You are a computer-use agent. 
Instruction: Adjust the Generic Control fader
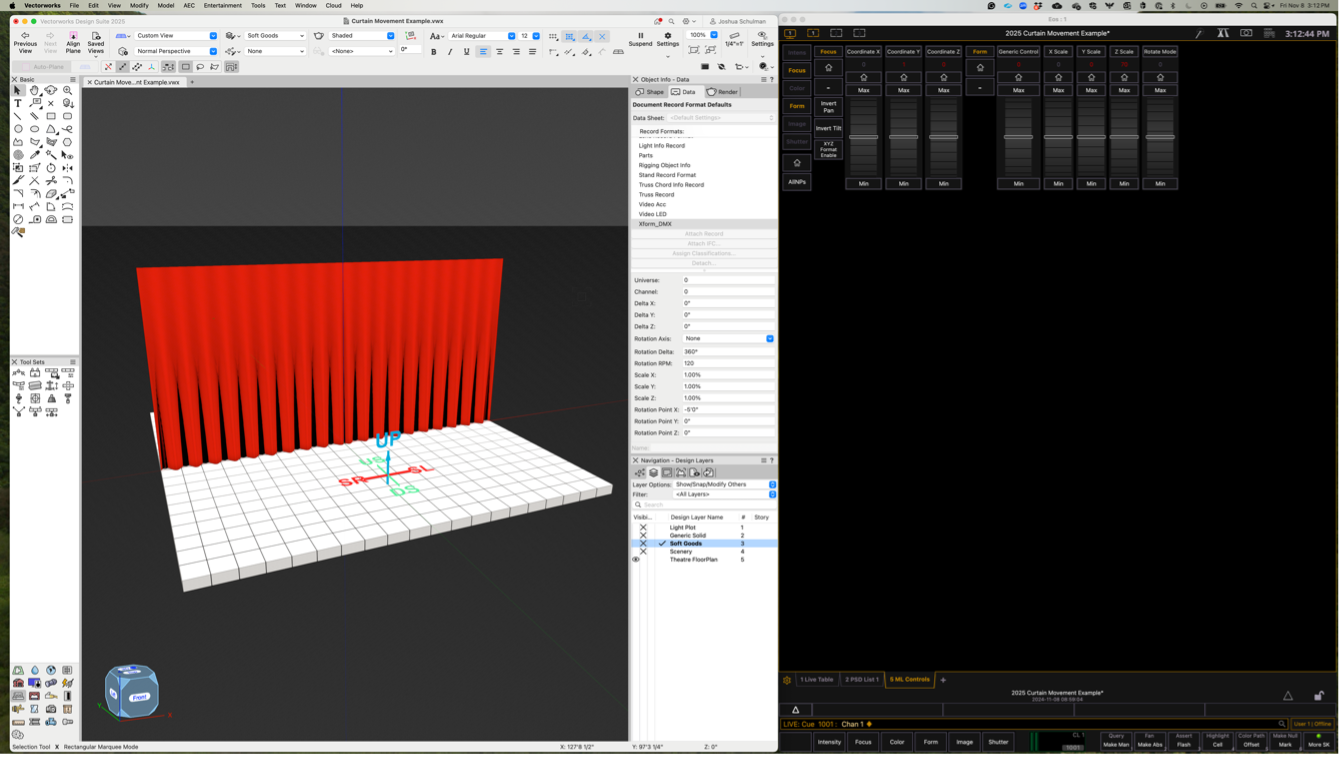pos(1018,137)
